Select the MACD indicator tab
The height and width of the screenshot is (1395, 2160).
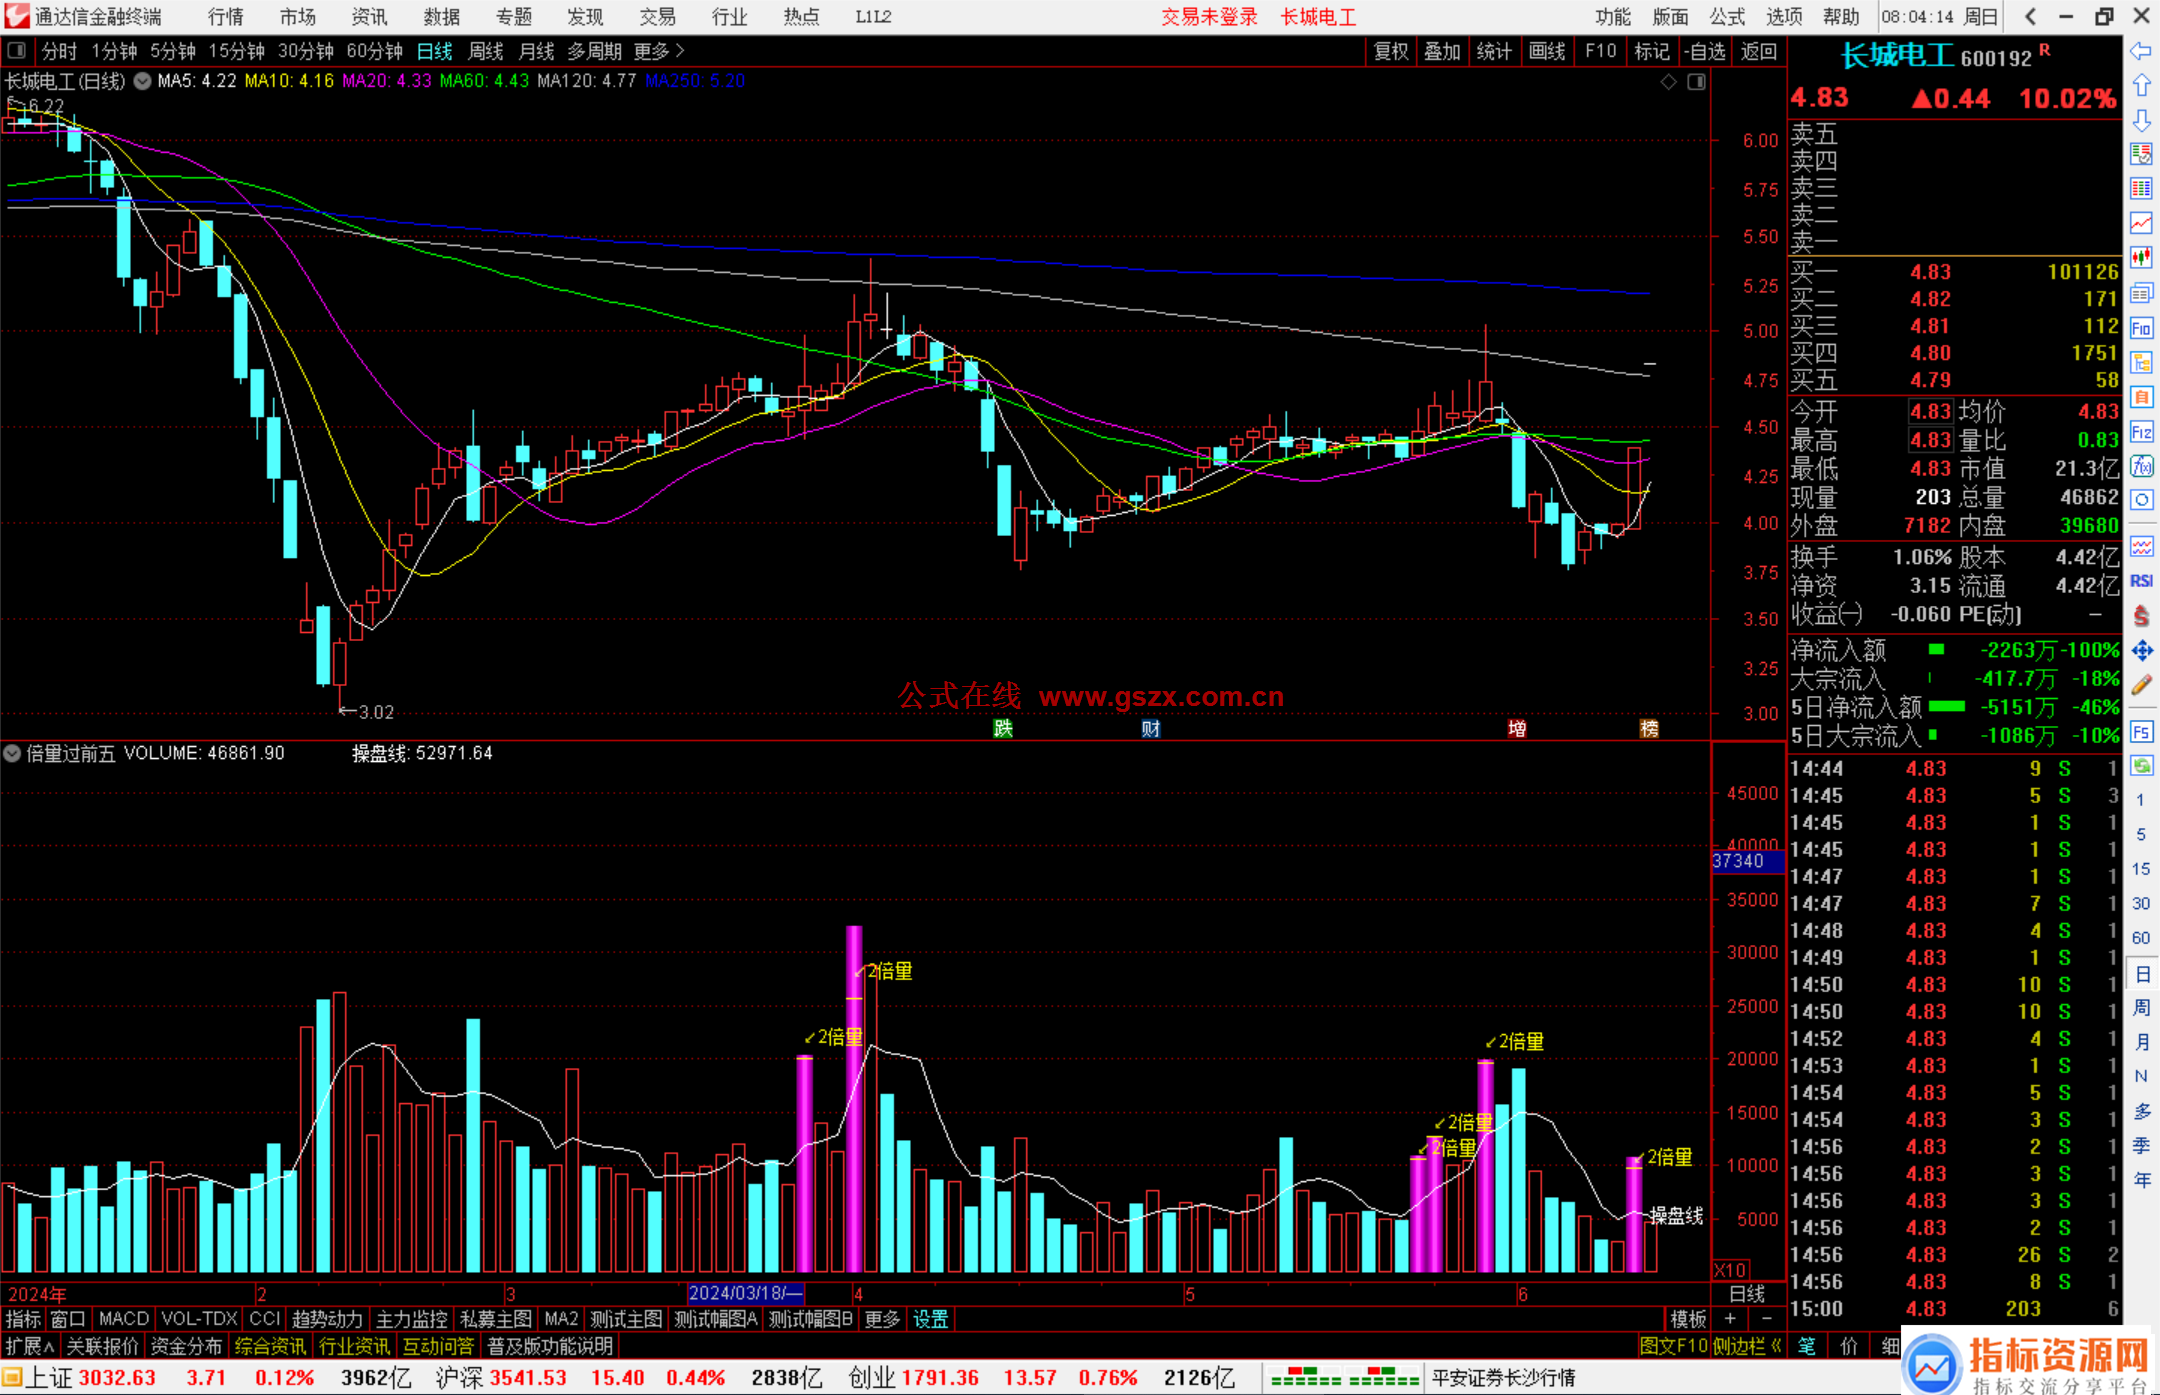[124, 1319]
